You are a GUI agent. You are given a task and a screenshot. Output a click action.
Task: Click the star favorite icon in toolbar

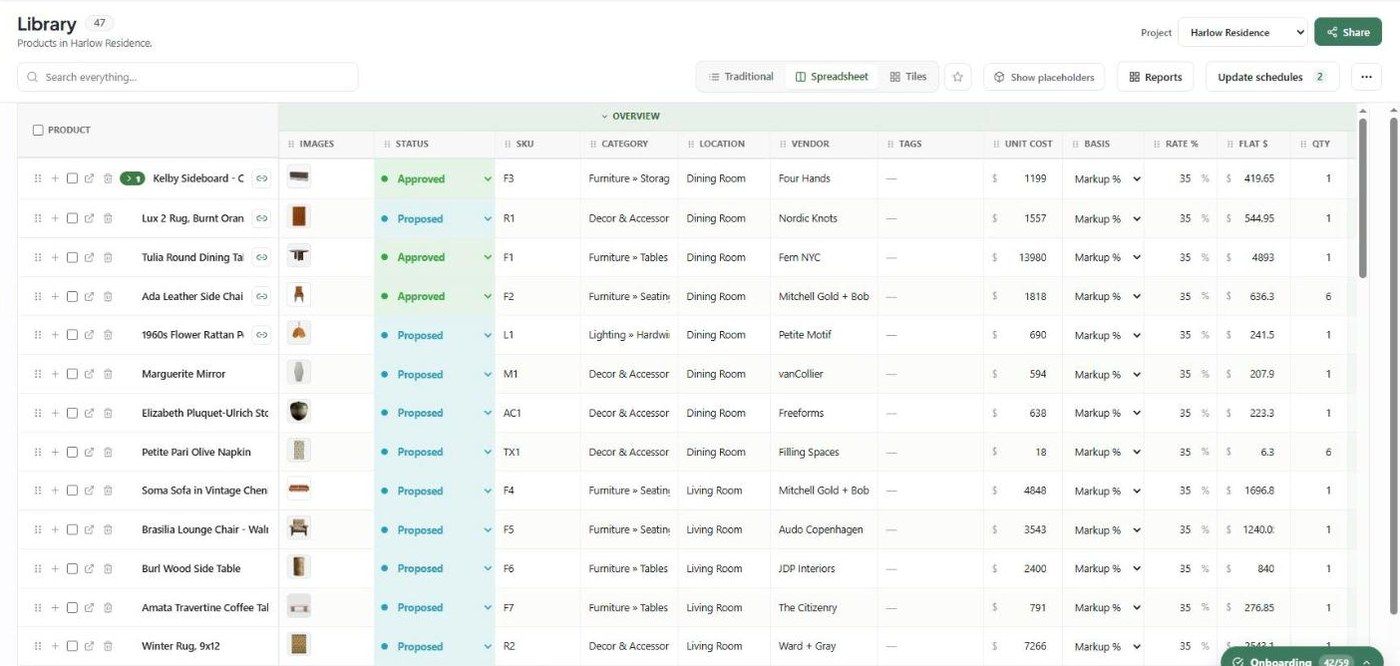click(x=958, y=77)
